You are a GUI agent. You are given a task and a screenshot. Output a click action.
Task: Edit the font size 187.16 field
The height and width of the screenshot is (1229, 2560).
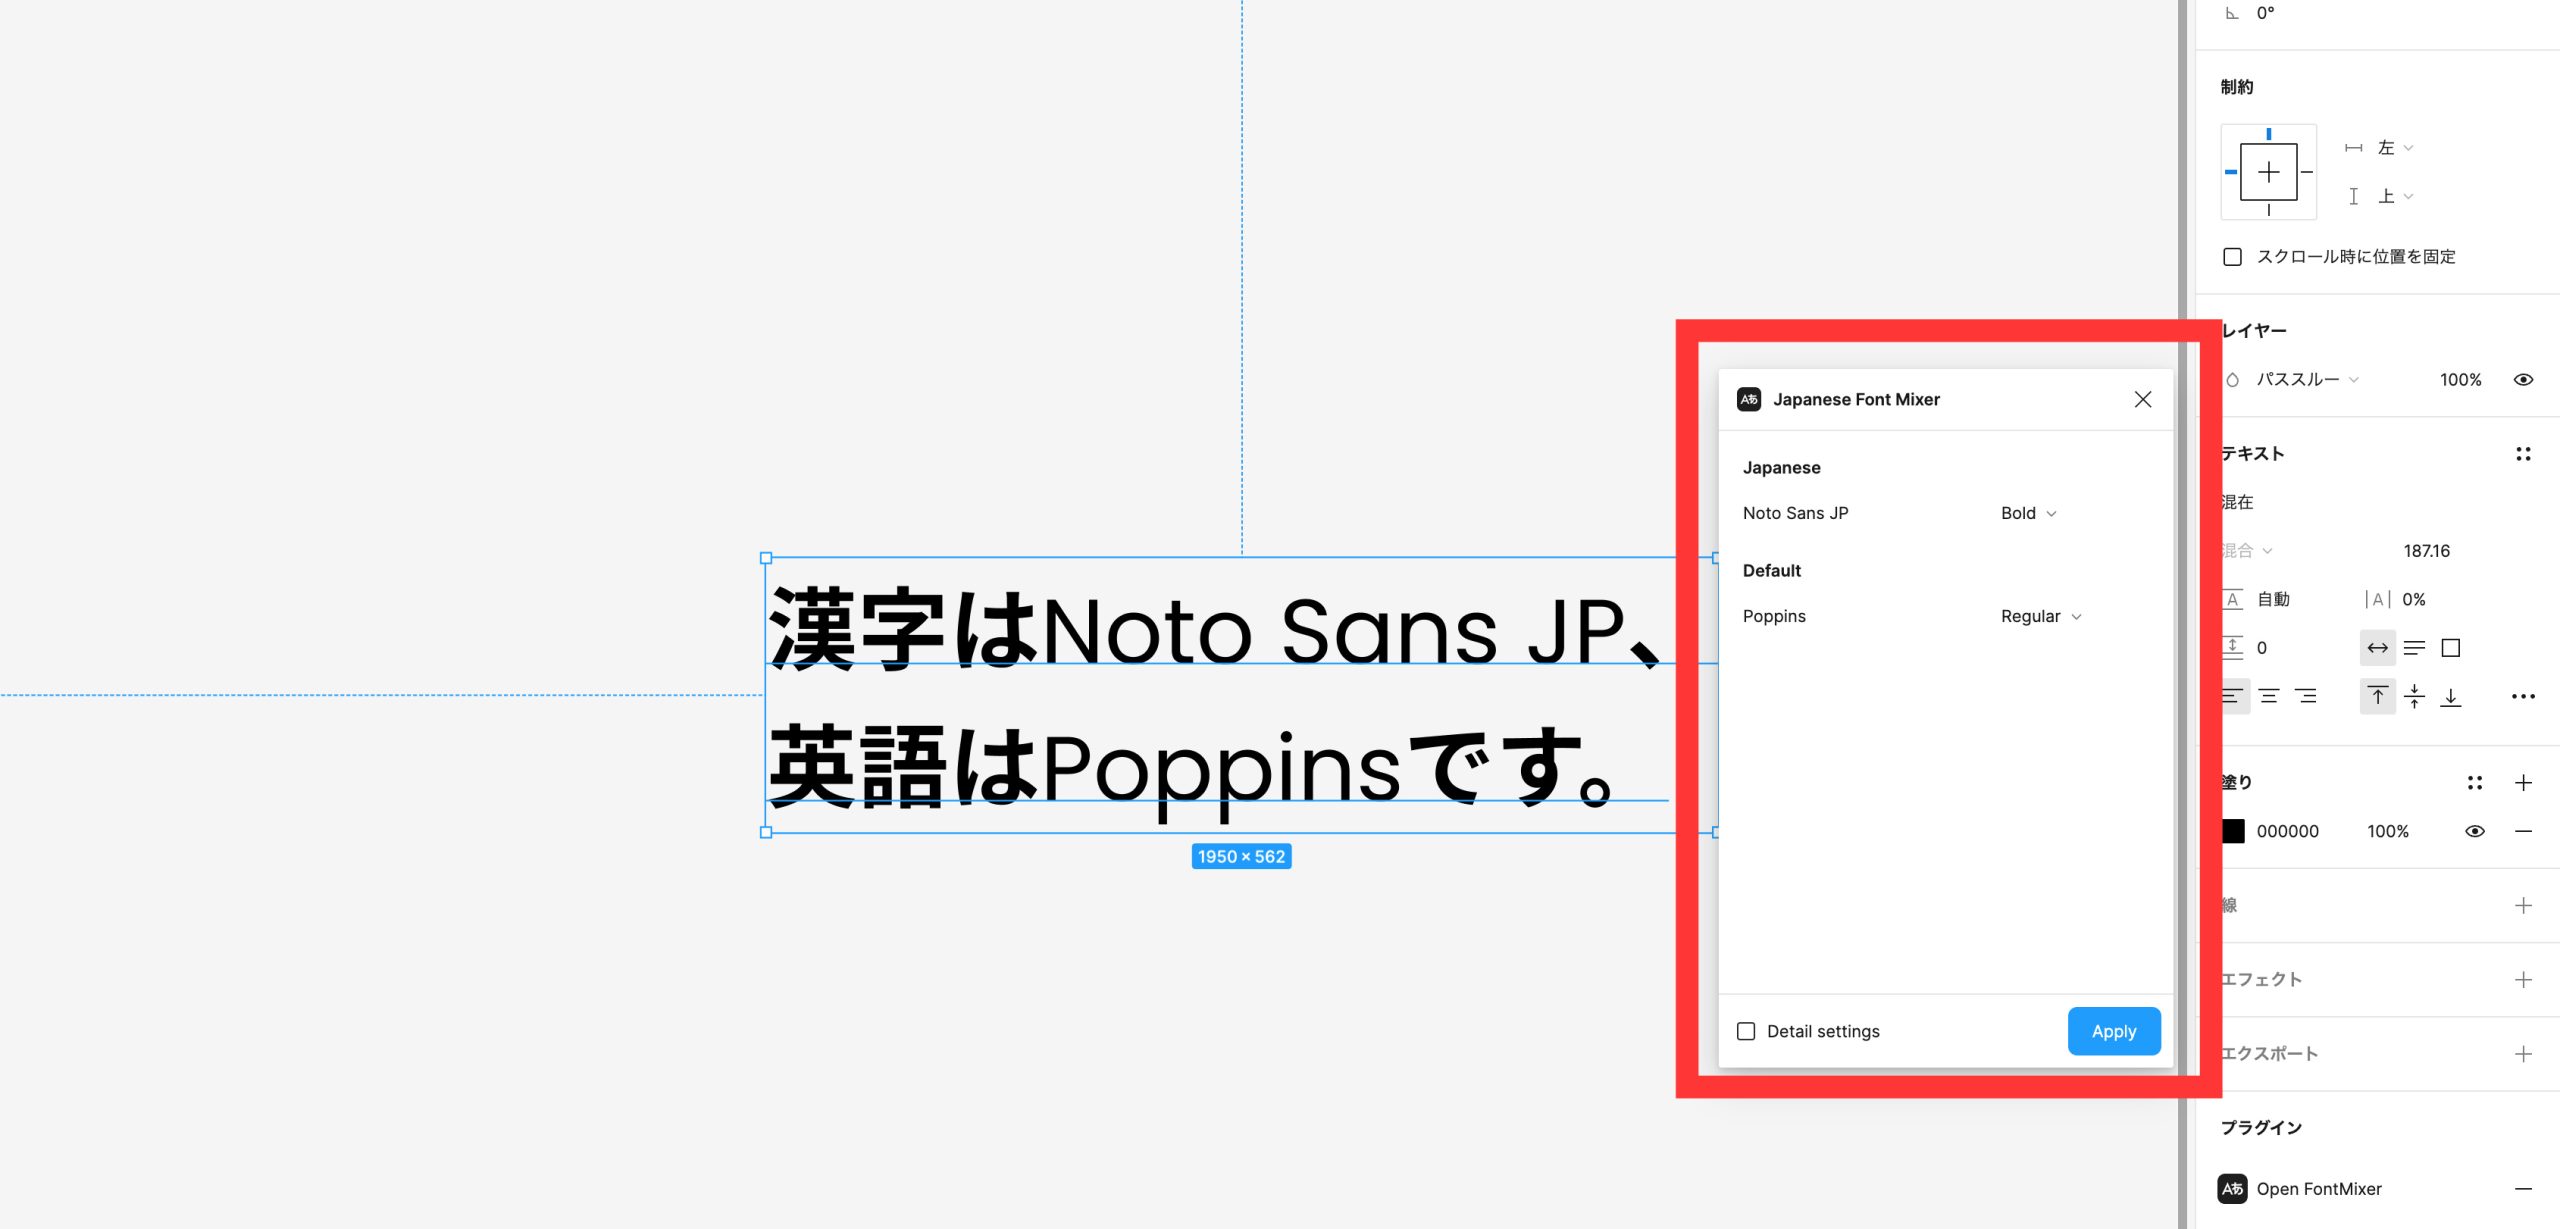click(x=2426, y=551)
